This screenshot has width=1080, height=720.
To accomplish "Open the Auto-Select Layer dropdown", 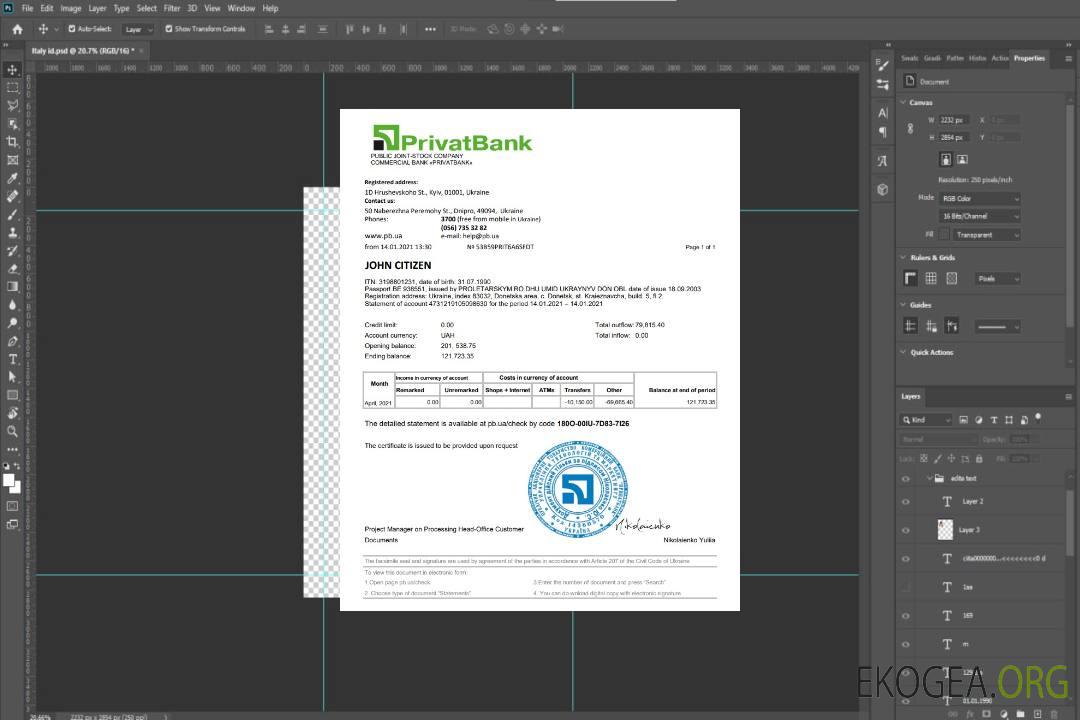I will [138, 29].
